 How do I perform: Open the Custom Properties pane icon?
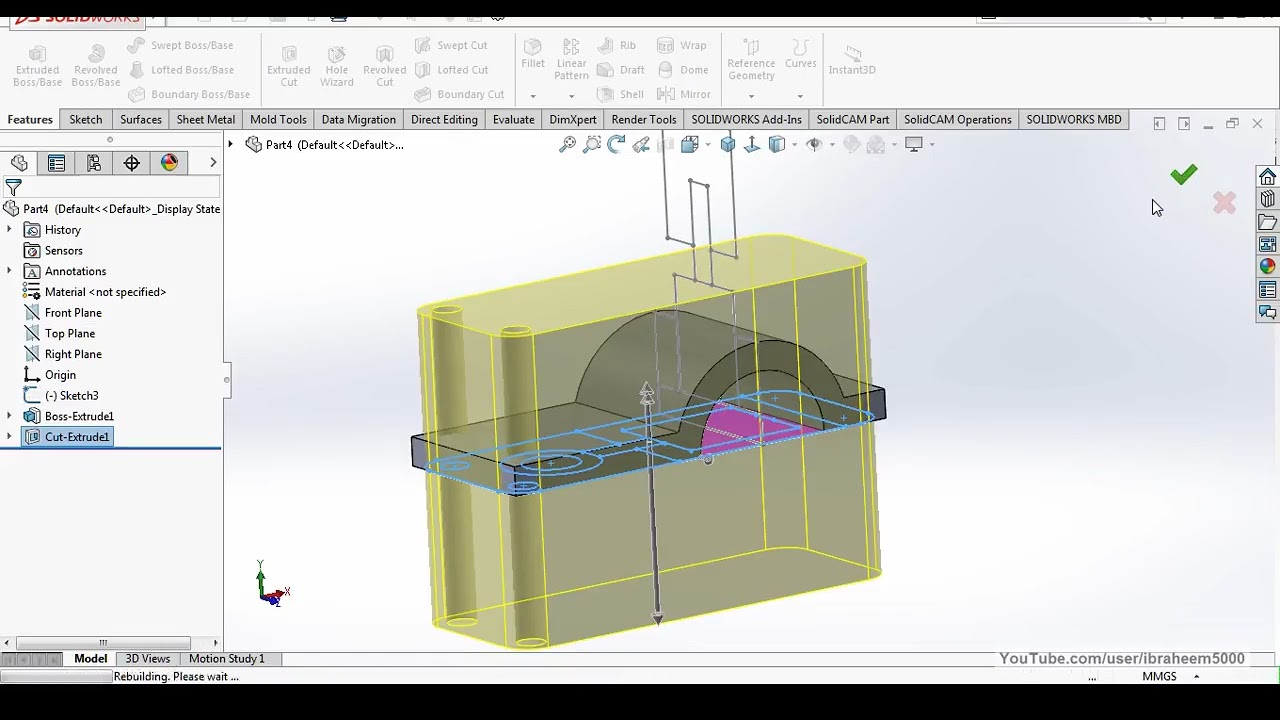coord(1267,290)
